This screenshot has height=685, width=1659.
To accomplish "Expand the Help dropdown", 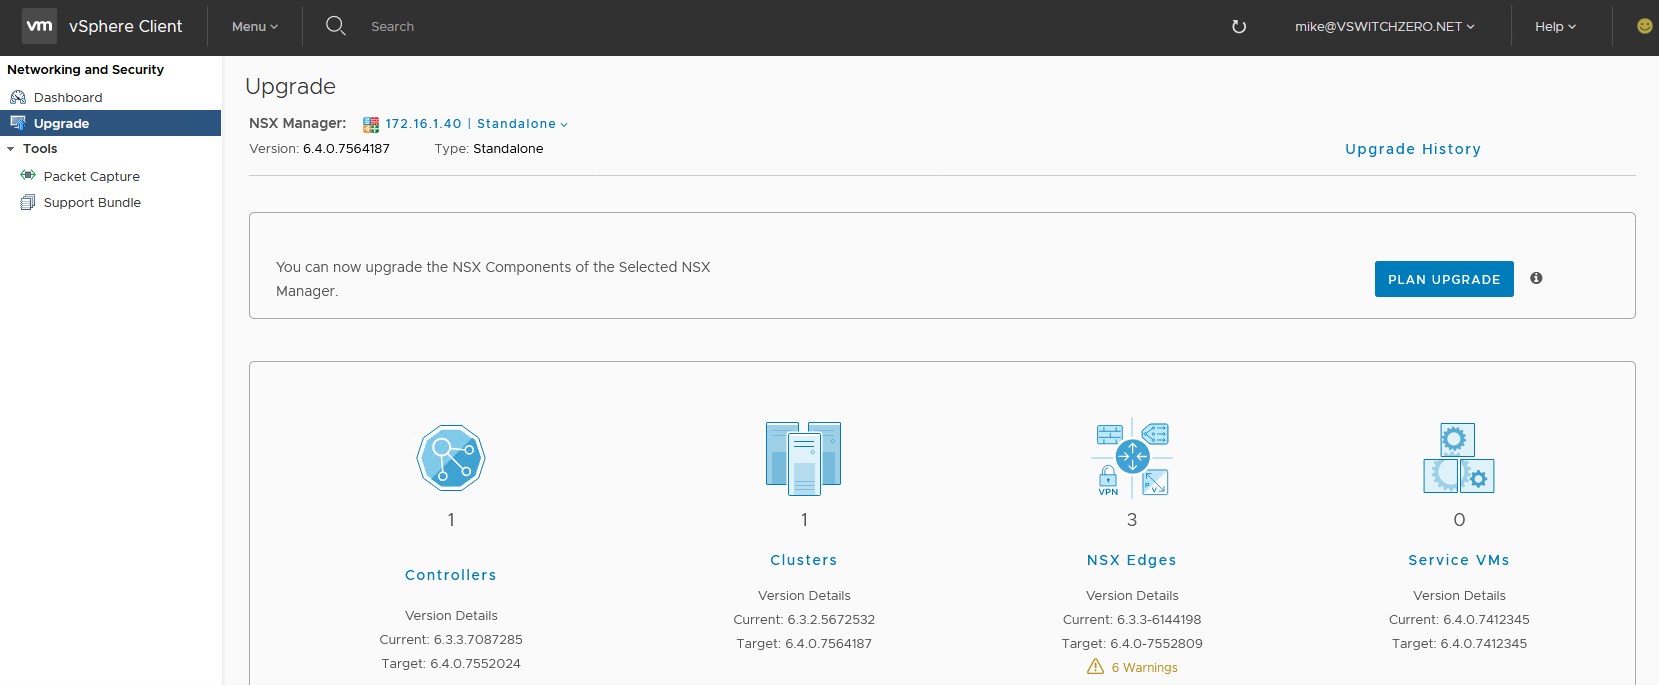I will 1555,27.
